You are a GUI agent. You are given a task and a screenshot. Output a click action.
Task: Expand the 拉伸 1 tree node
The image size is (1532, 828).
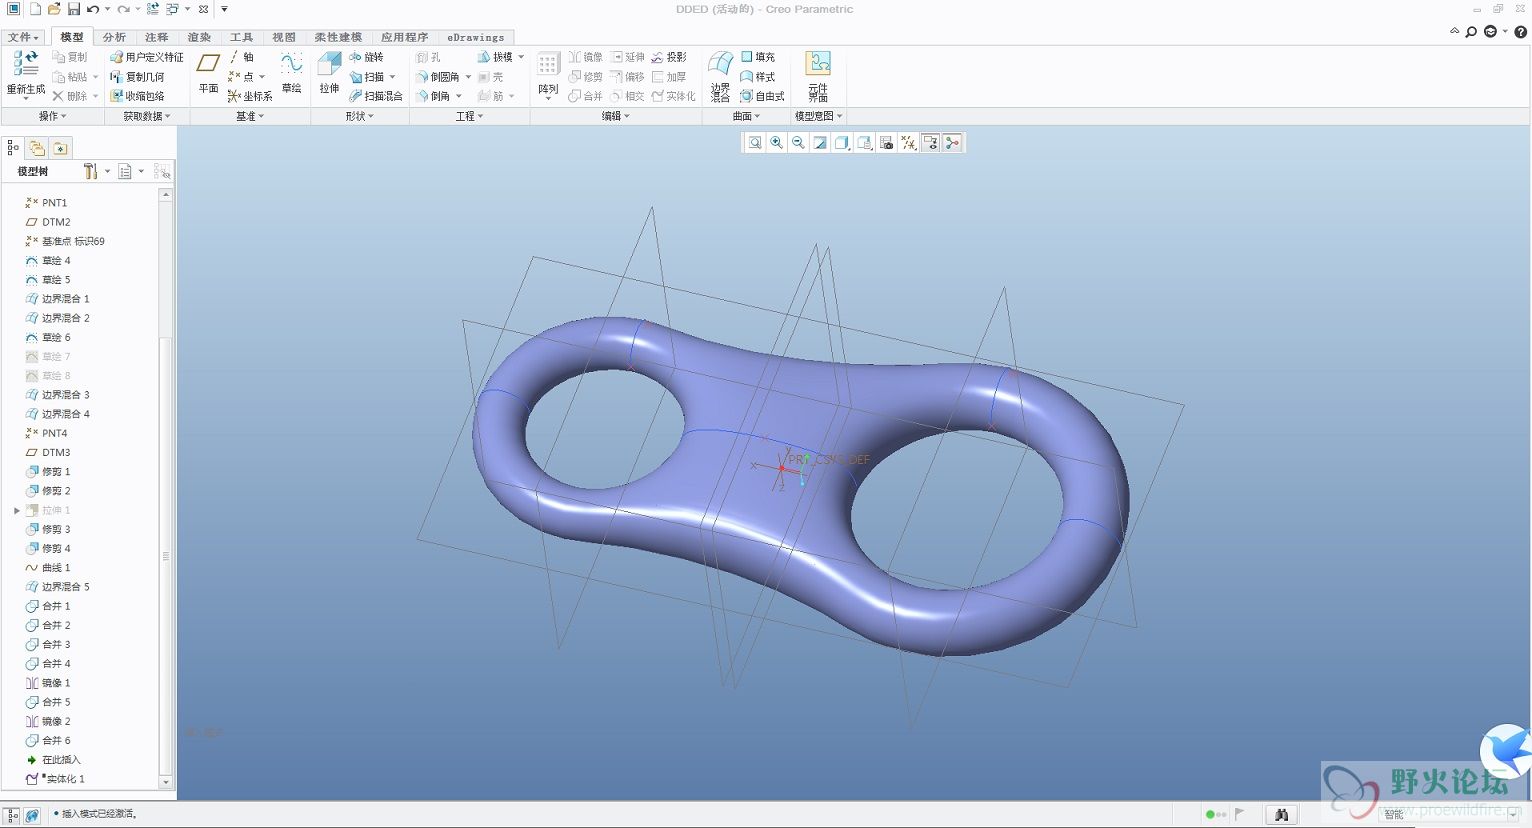click(x=17, y=510)
